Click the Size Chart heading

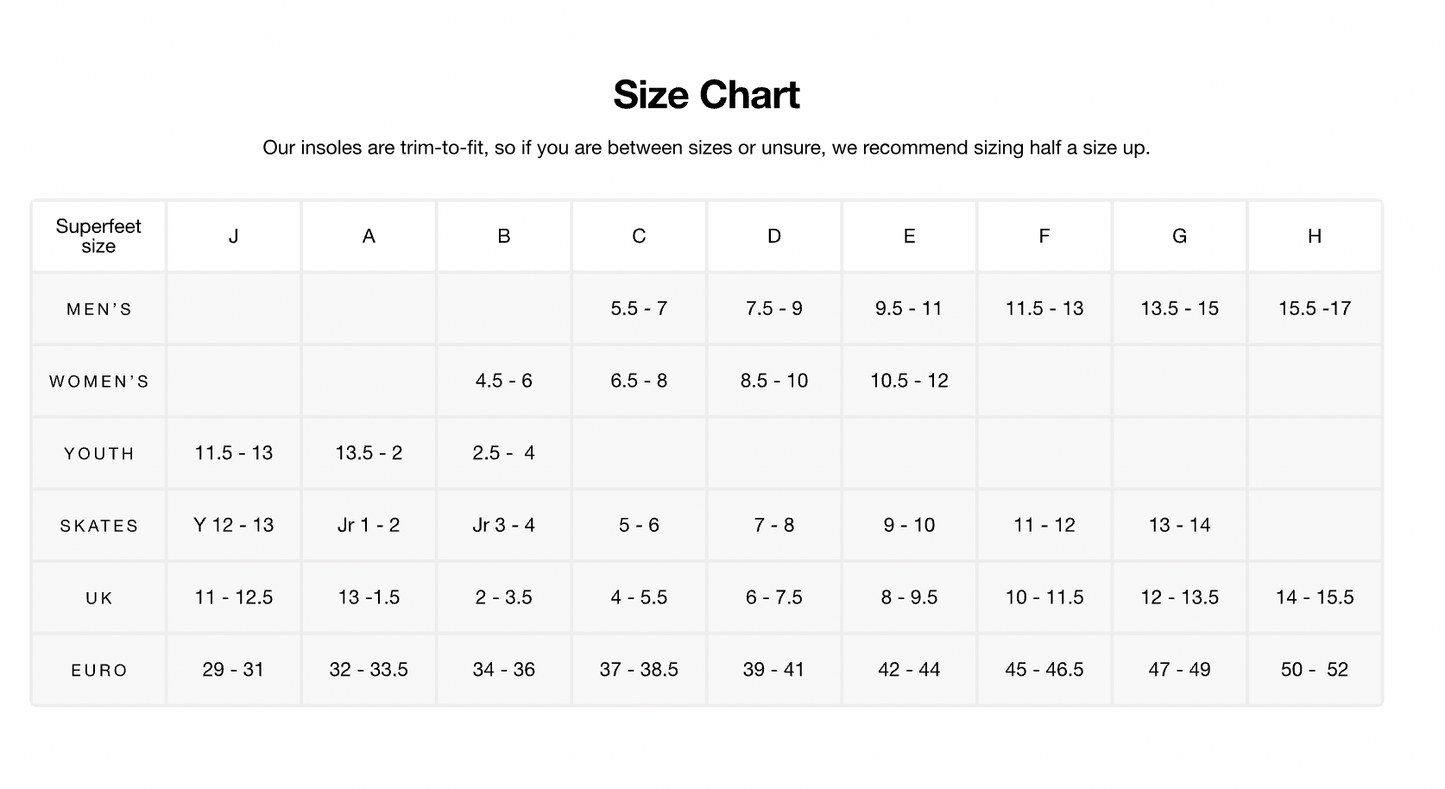point(706,95)
